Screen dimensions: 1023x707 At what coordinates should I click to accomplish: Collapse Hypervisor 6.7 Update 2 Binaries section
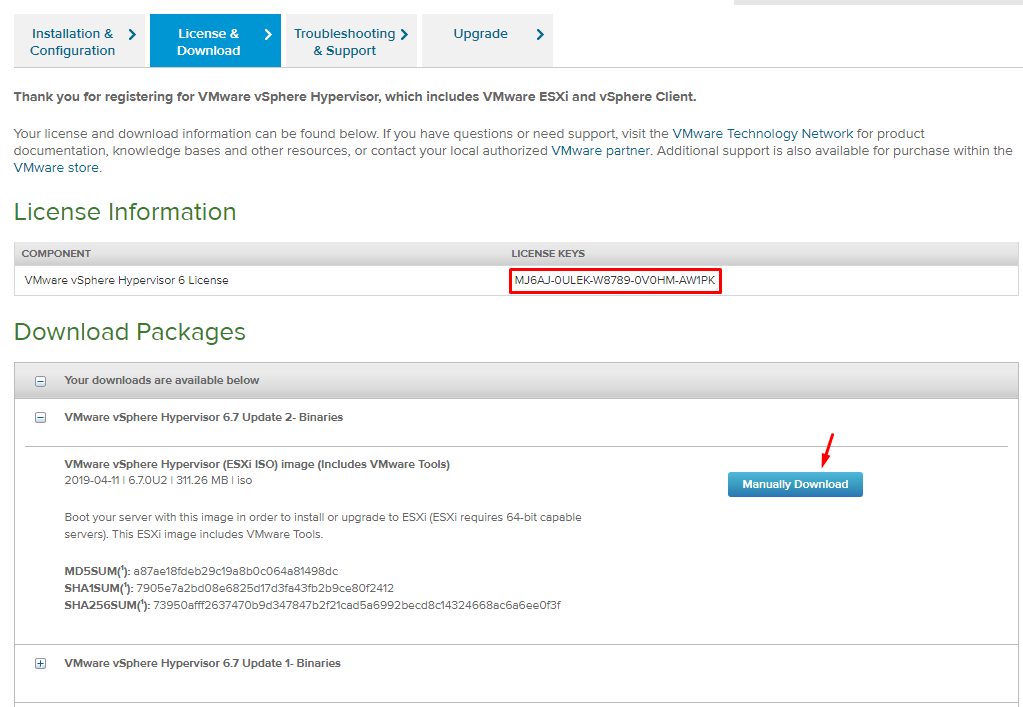tap(40, 417)
